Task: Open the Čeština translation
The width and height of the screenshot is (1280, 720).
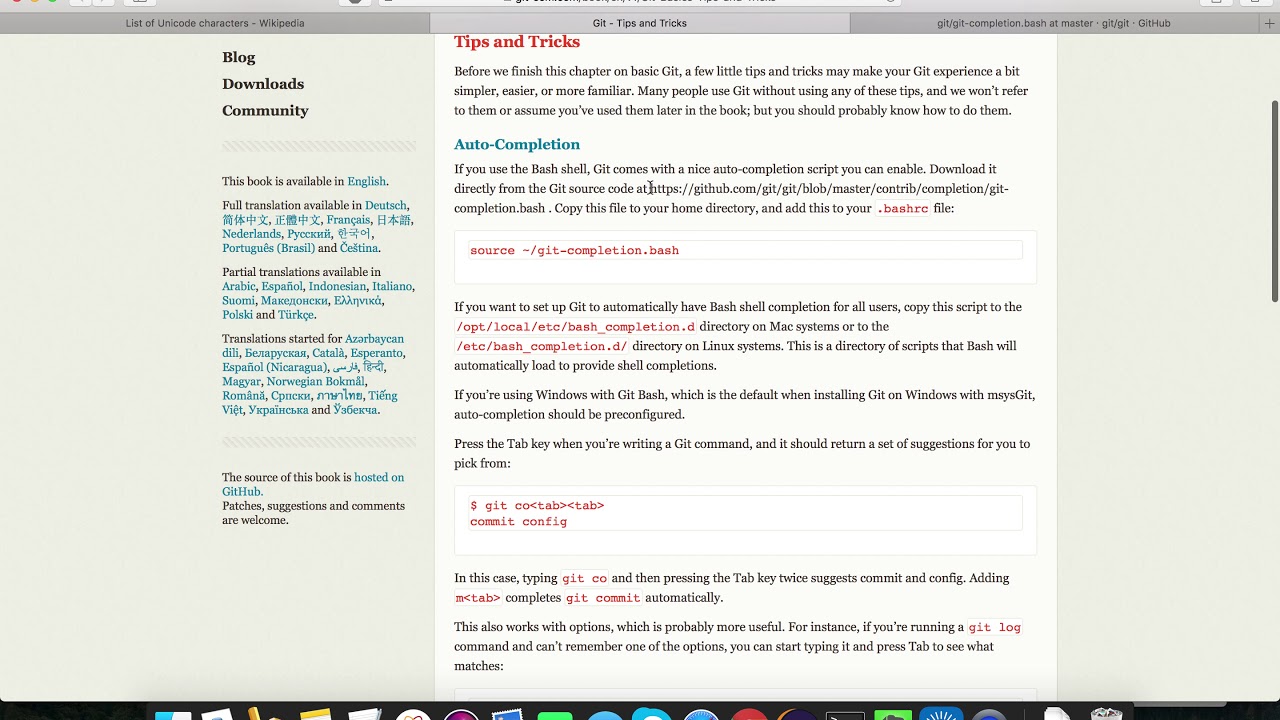Action: (x=359, y=248)
